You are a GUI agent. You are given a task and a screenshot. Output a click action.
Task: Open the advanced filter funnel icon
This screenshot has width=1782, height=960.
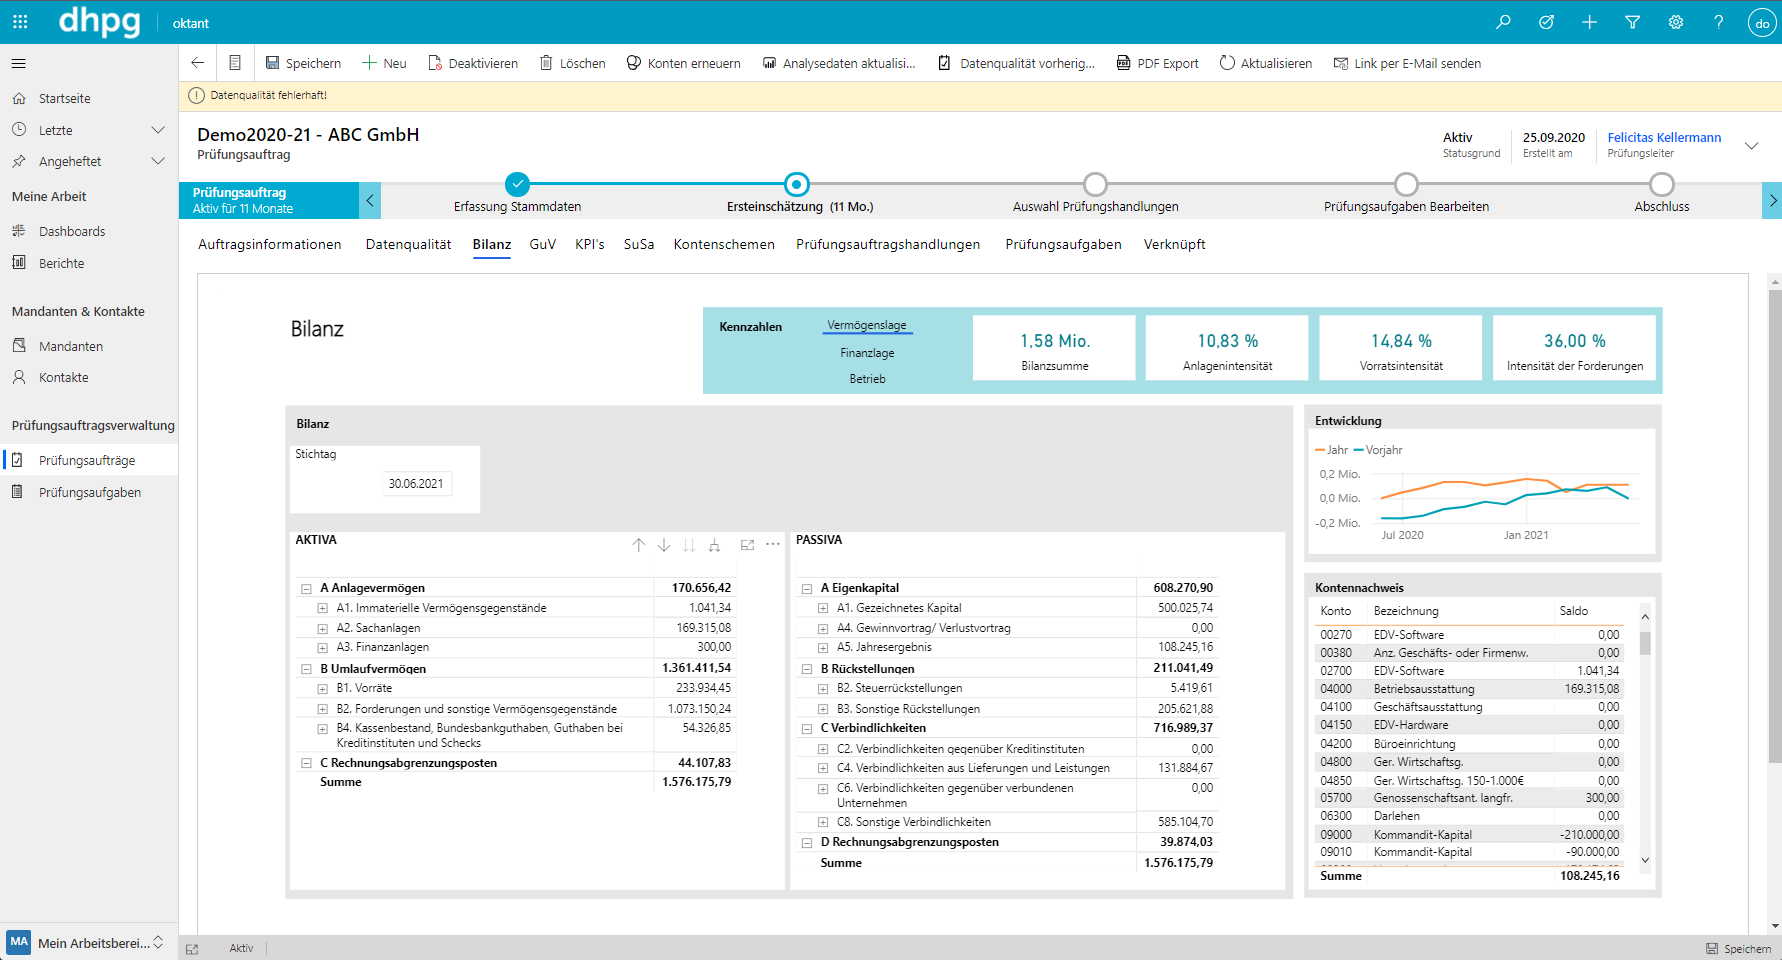coord(1632,22)
